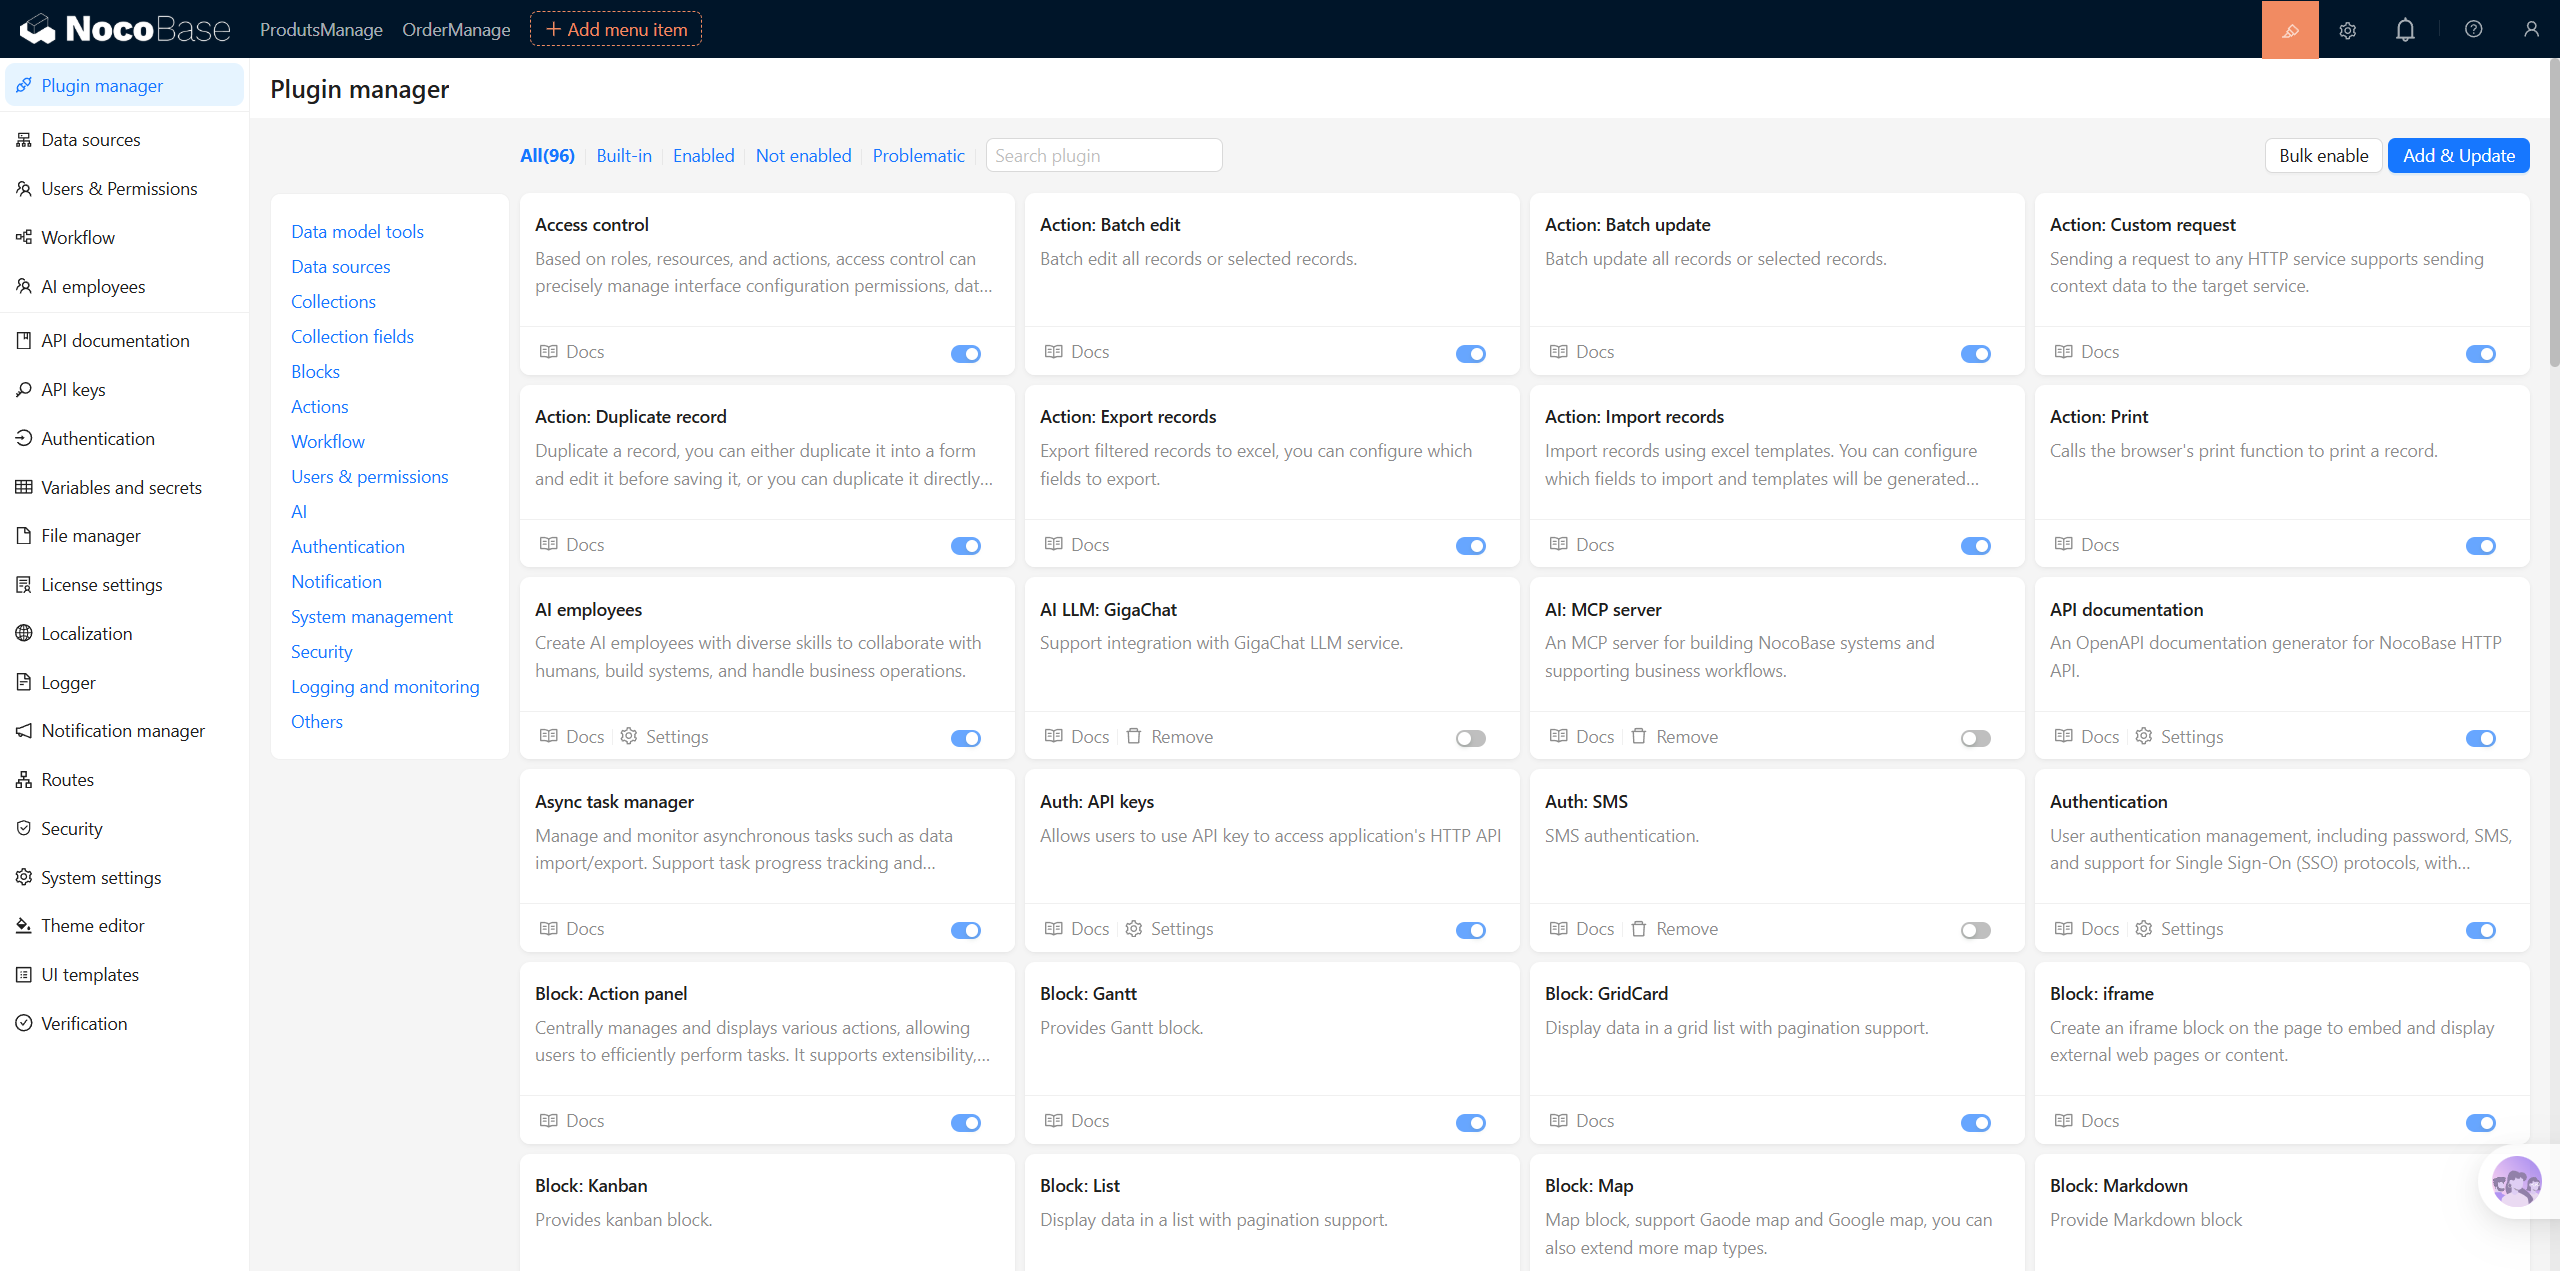Click the highlighted plugin icon in the top bar

click(2290, 29)
